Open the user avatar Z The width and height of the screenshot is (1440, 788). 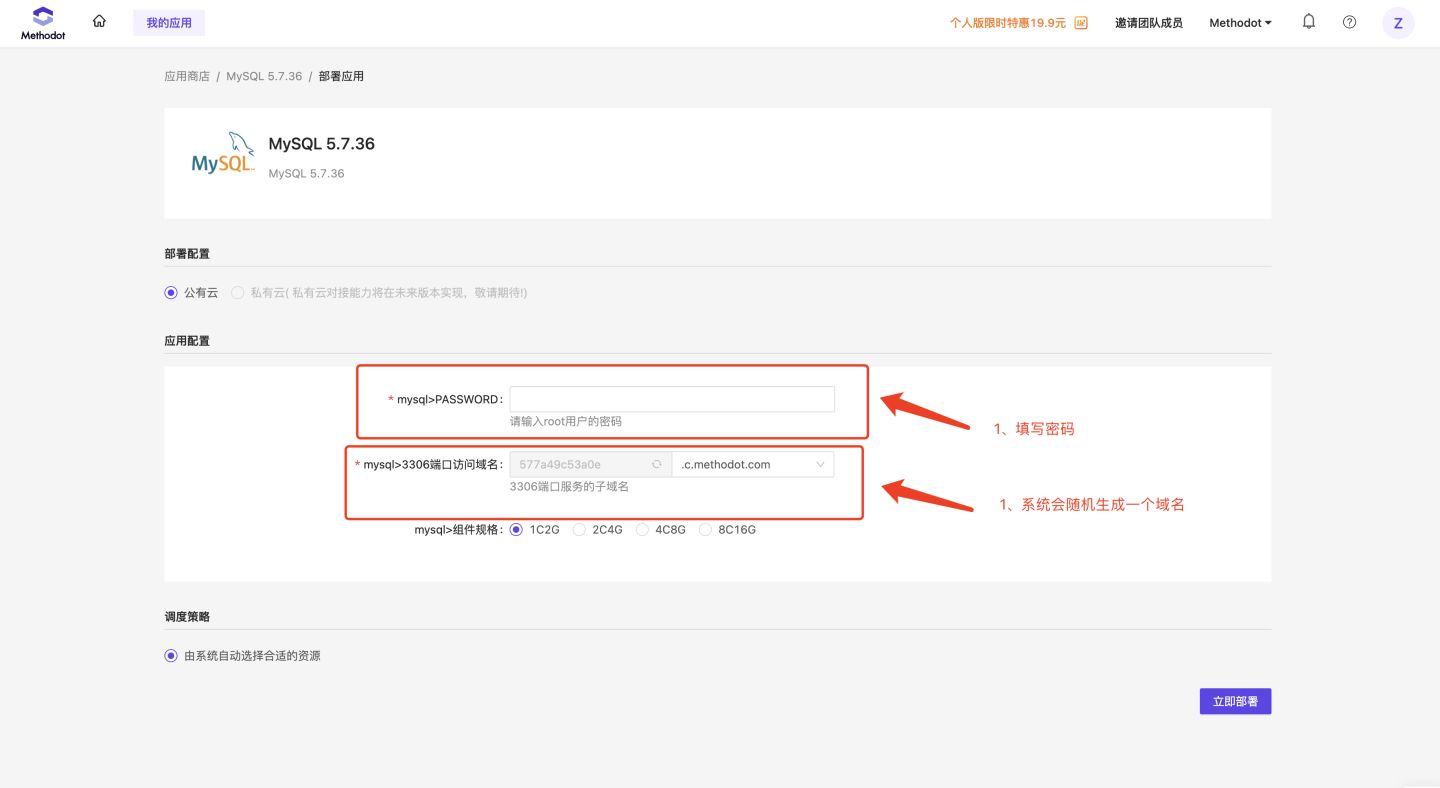pyautogui.click(x=1398, y=23)
